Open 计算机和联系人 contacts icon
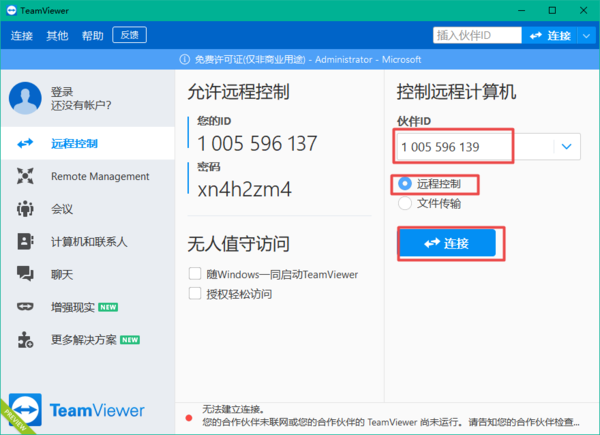The width and height of the screenshot is (600, 435). (x=26, y=241)
